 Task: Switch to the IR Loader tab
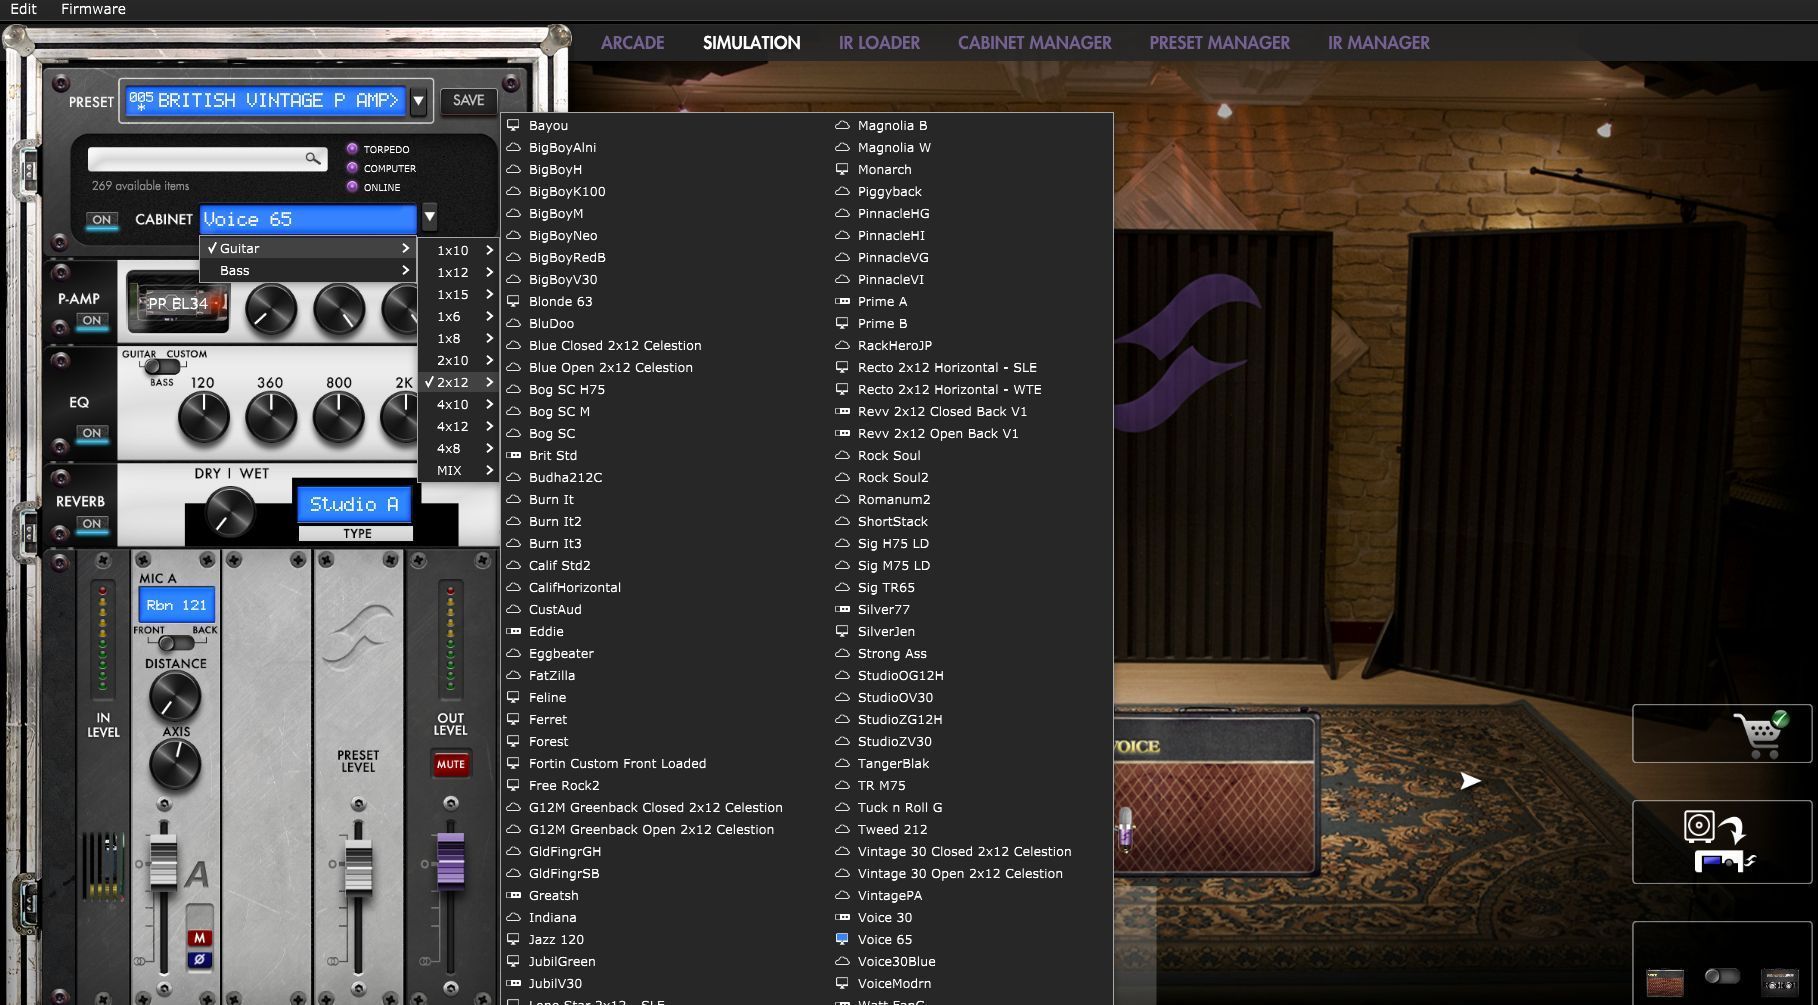click(x=879, y=43)
